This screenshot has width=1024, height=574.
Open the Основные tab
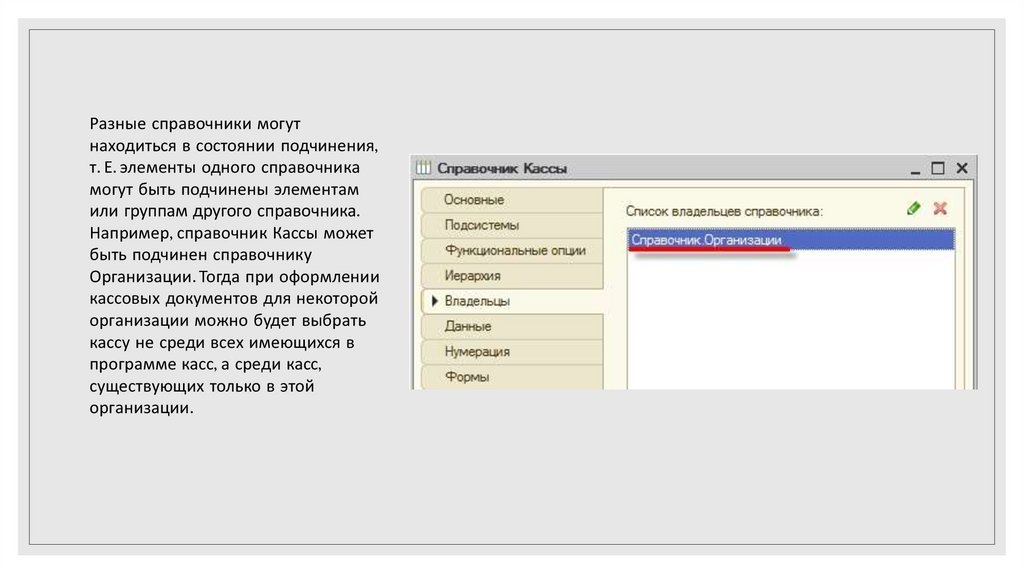tap(474, 200)
